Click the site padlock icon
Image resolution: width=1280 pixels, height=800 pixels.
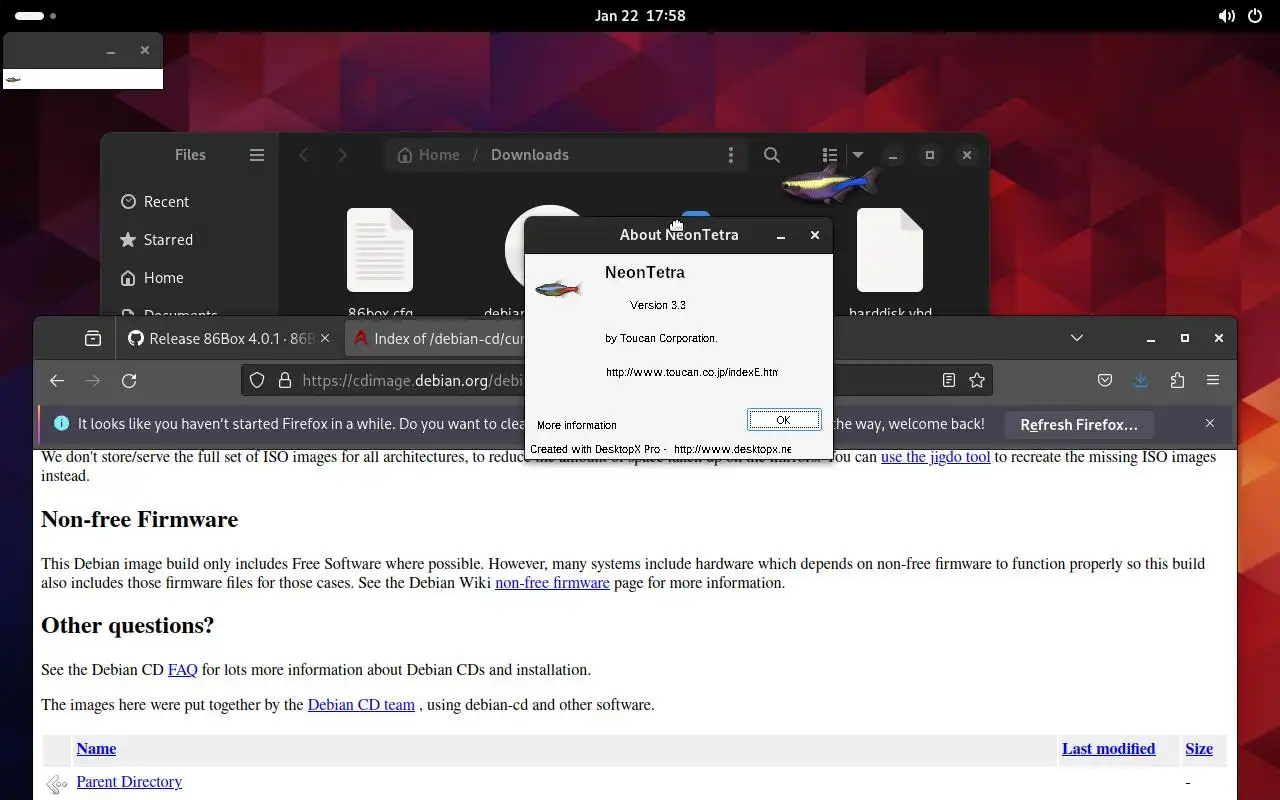pyautogui.click(x=284, y=381)
